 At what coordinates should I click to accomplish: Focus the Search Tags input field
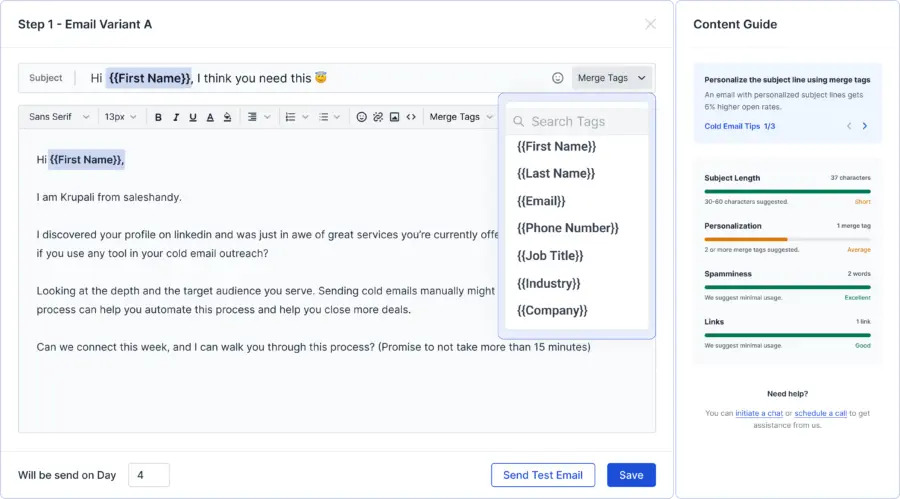click(x=577, y=122)
